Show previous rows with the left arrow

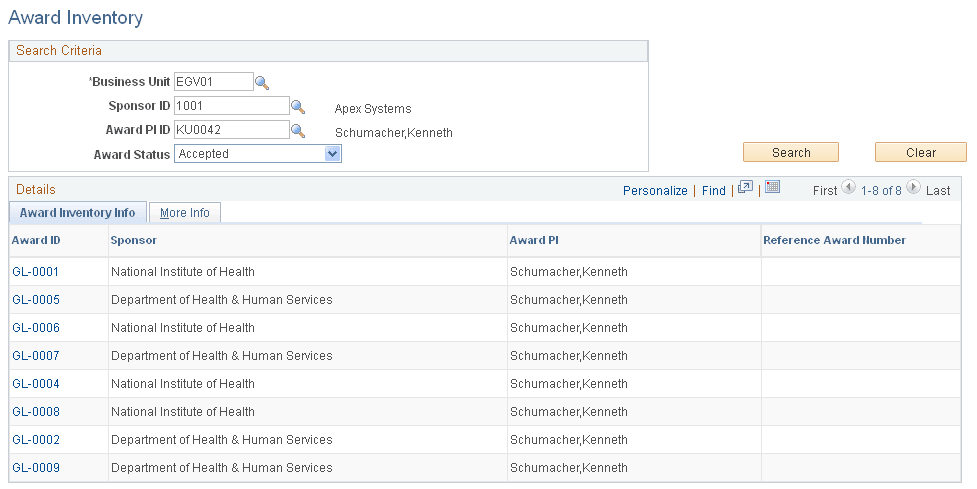(849, 188)
